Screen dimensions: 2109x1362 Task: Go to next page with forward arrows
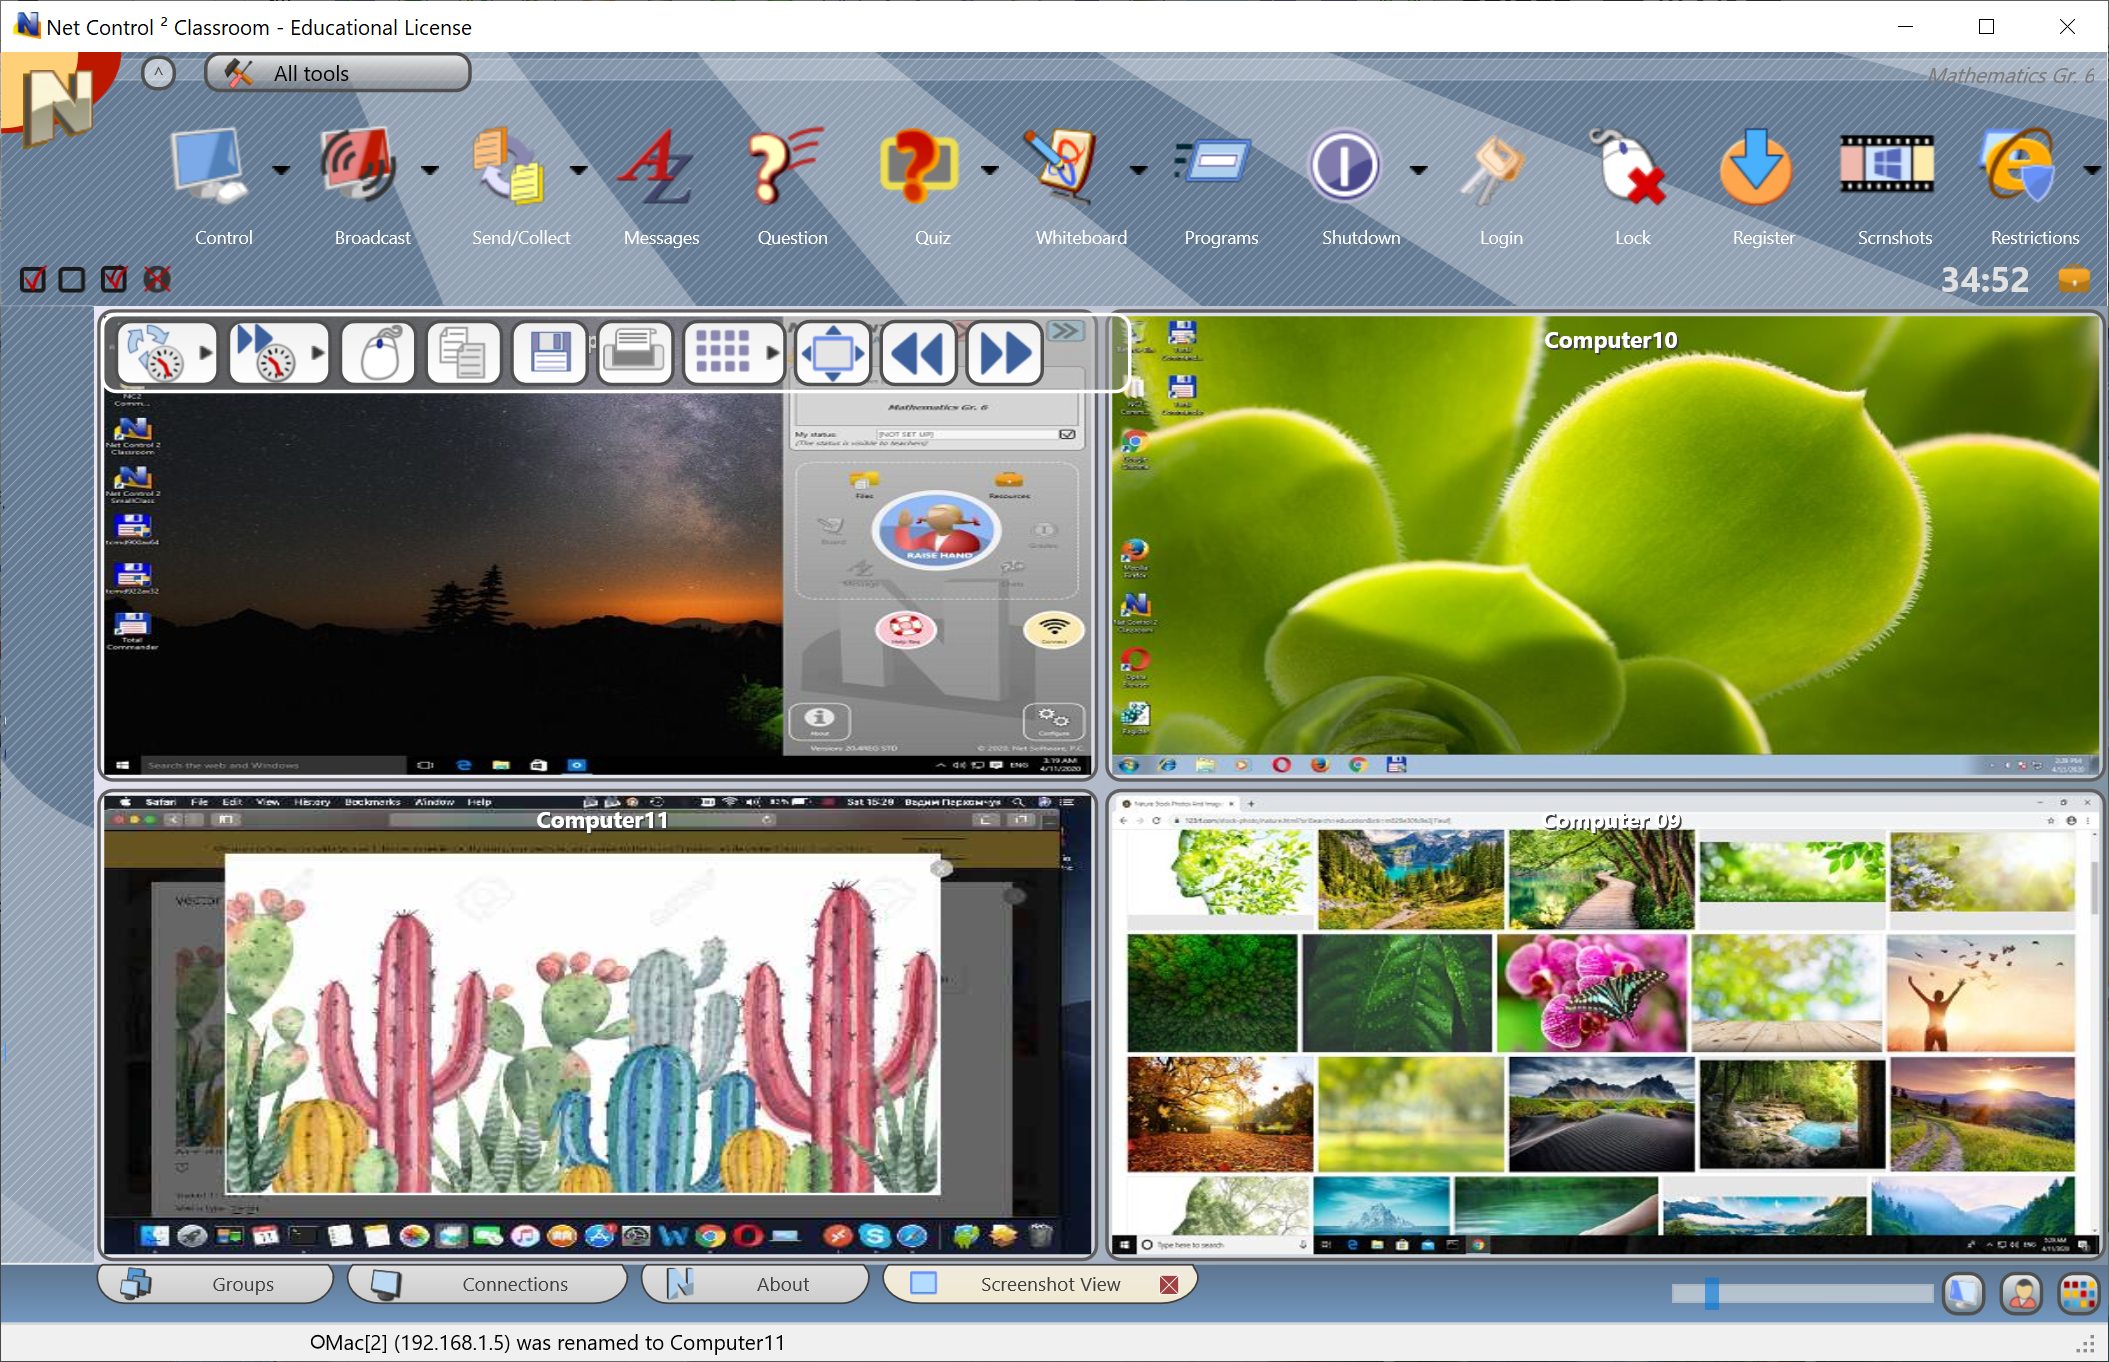pyautogui.click(x=1005, y=353)
